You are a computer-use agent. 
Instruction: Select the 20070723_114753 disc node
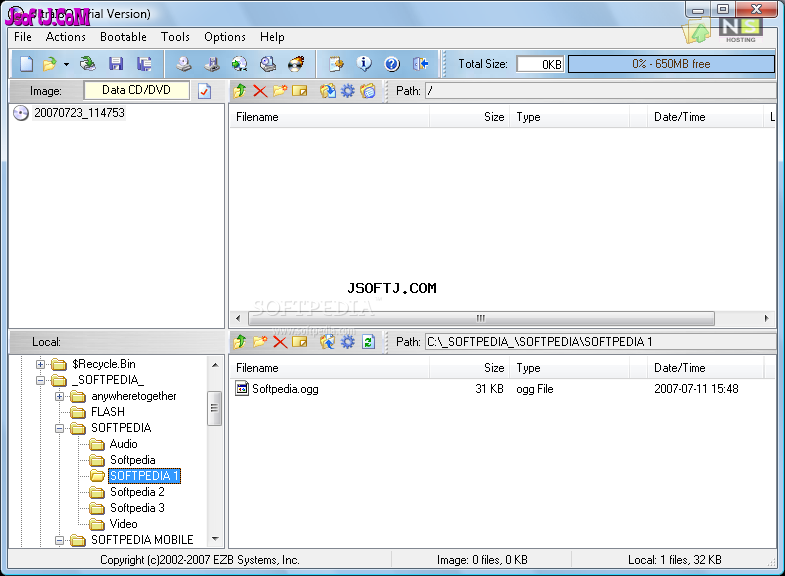tap(79, 113)
